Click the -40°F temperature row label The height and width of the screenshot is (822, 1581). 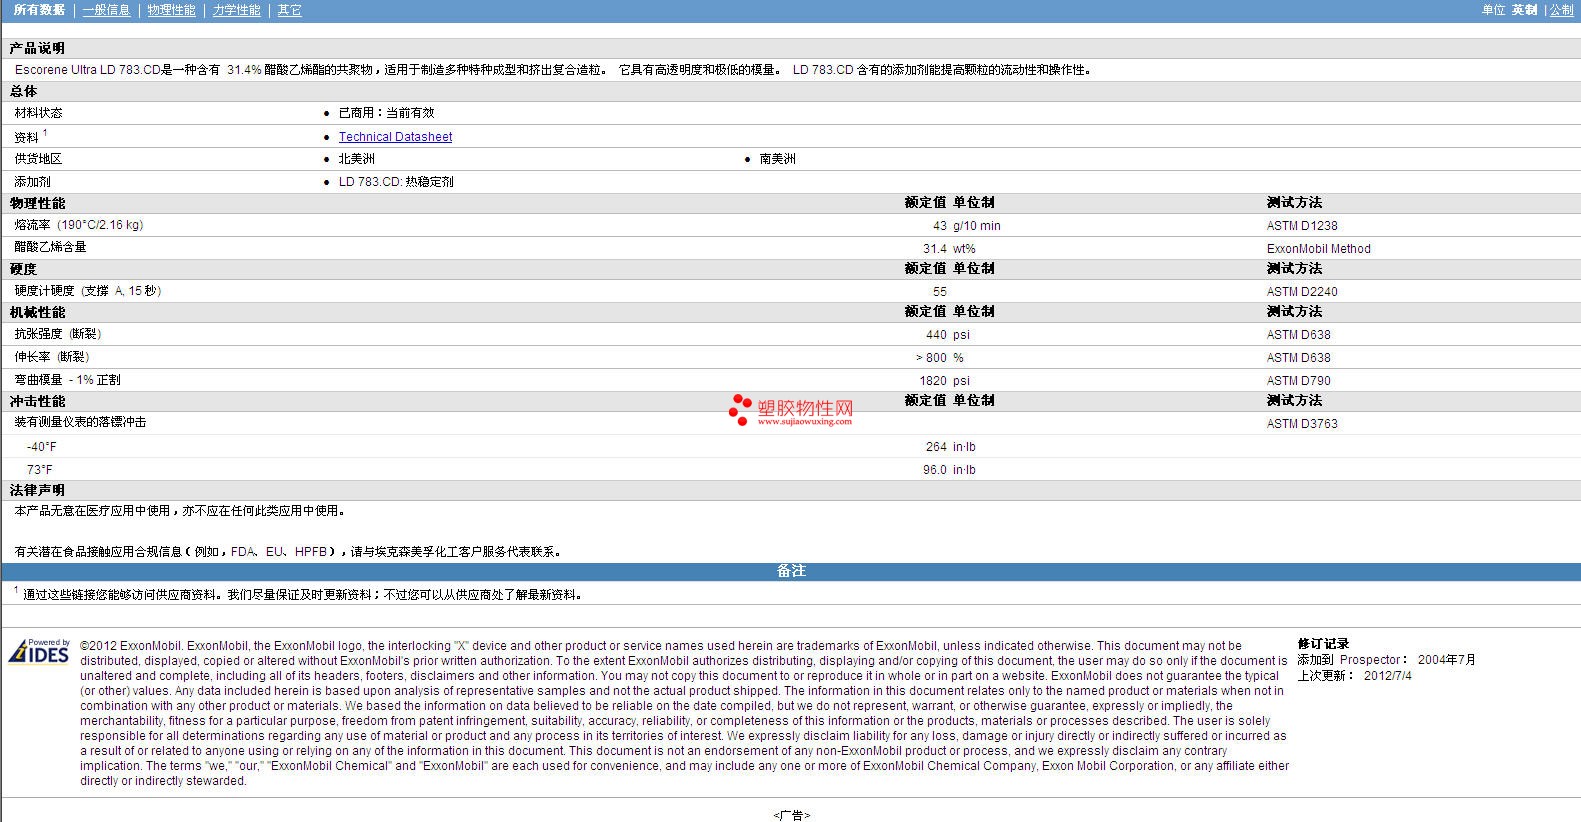(41, 447)
